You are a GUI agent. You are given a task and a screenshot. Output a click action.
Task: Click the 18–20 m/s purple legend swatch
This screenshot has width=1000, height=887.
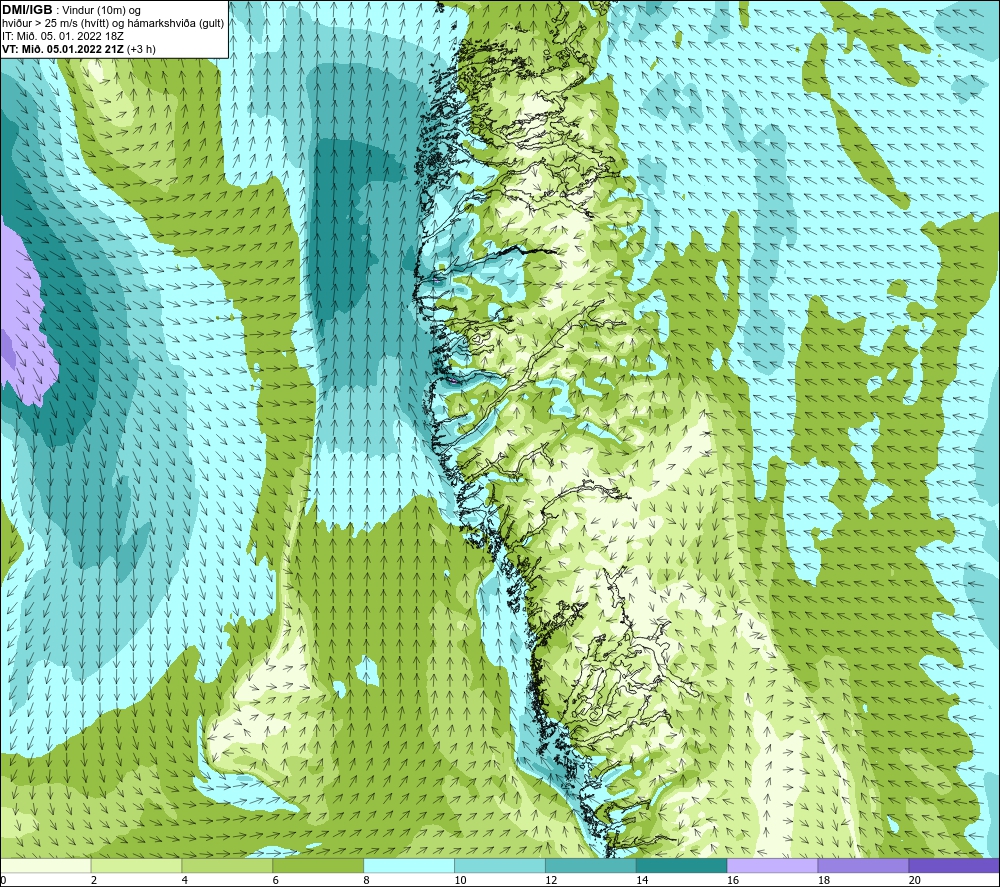864,866
